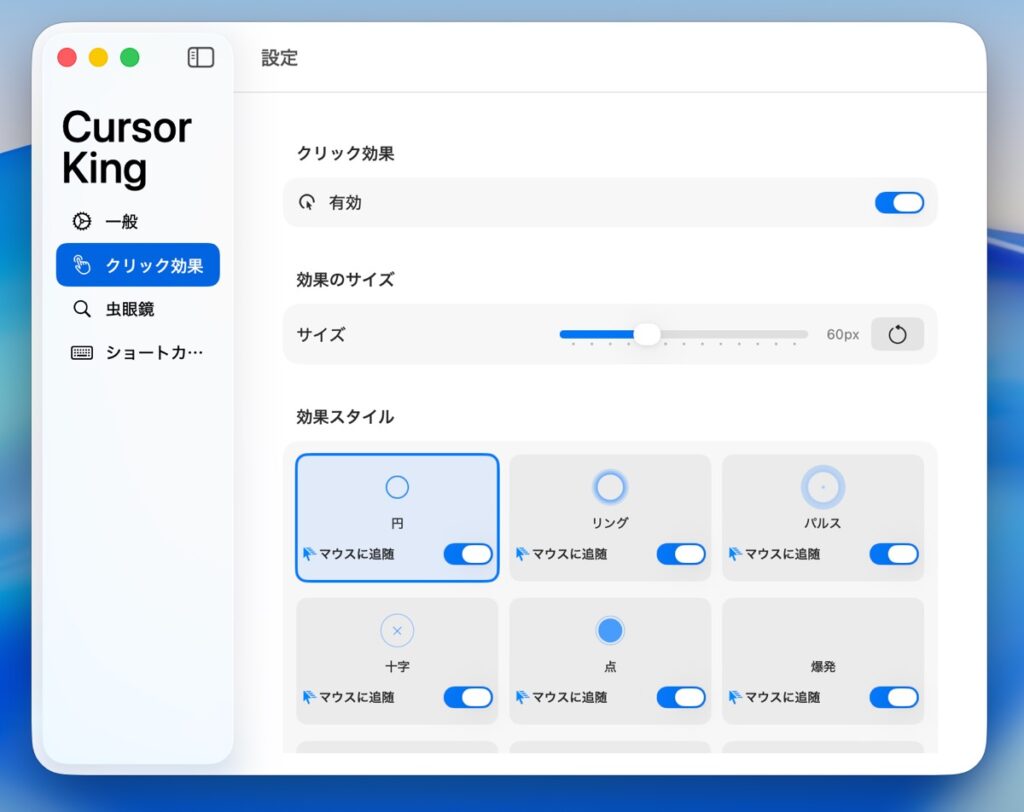The image size is (1024, 812).
Task: Disable the 有効 click effect toggle
Action: pyautogui.click(x=899, y=203)
